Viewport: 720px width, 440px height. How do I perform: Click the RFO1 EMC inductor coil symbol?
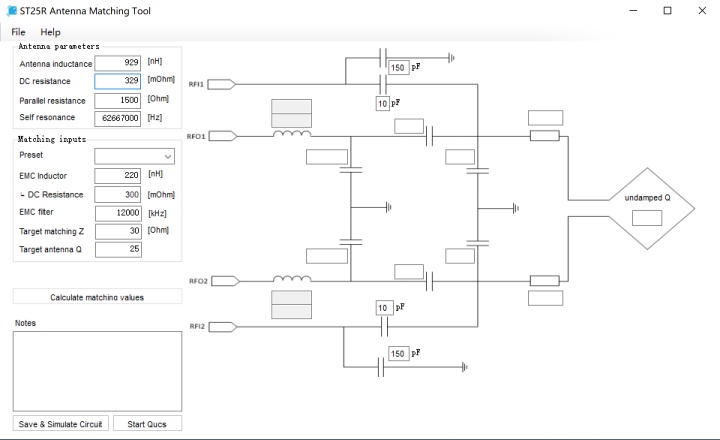[292, 134]
